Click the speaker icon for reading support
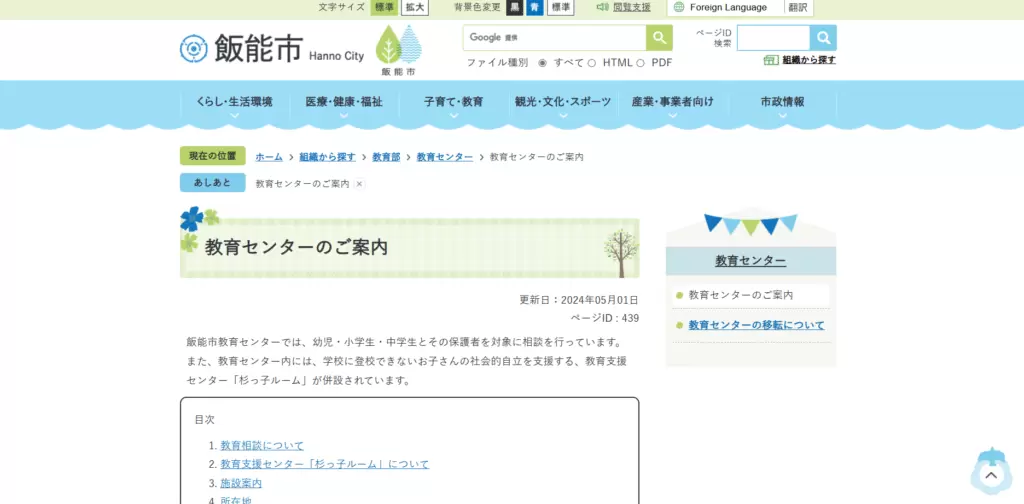 click(602, 7)
